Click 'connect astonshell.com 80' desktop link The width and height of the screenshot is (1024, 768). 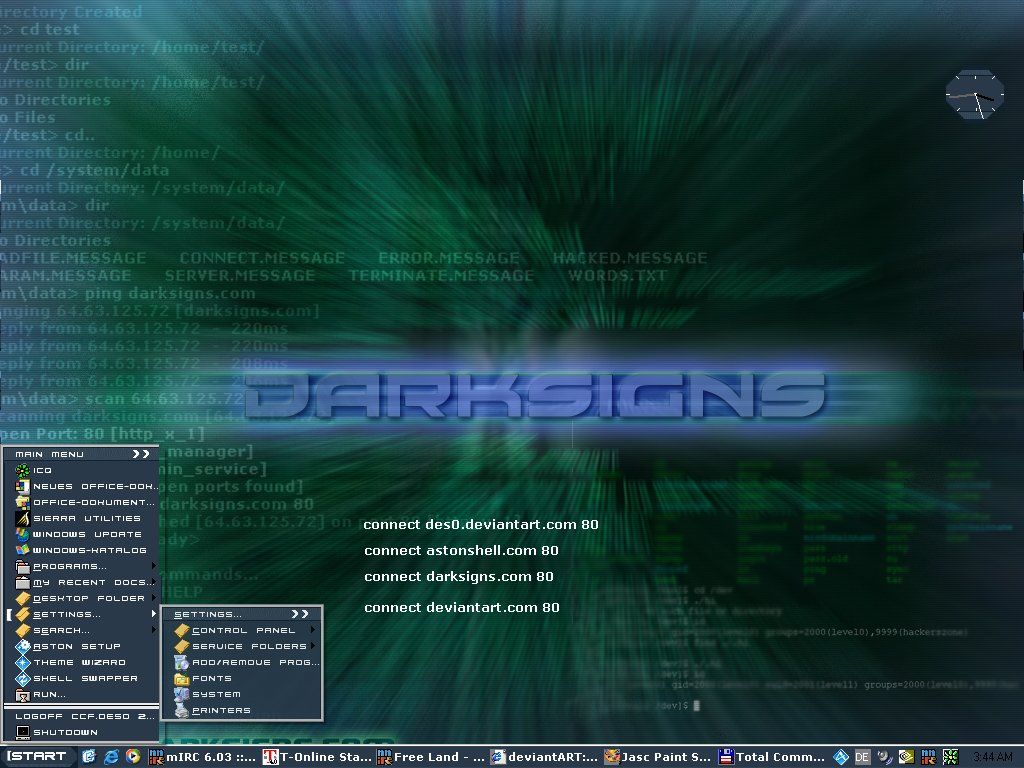point(461,551)
